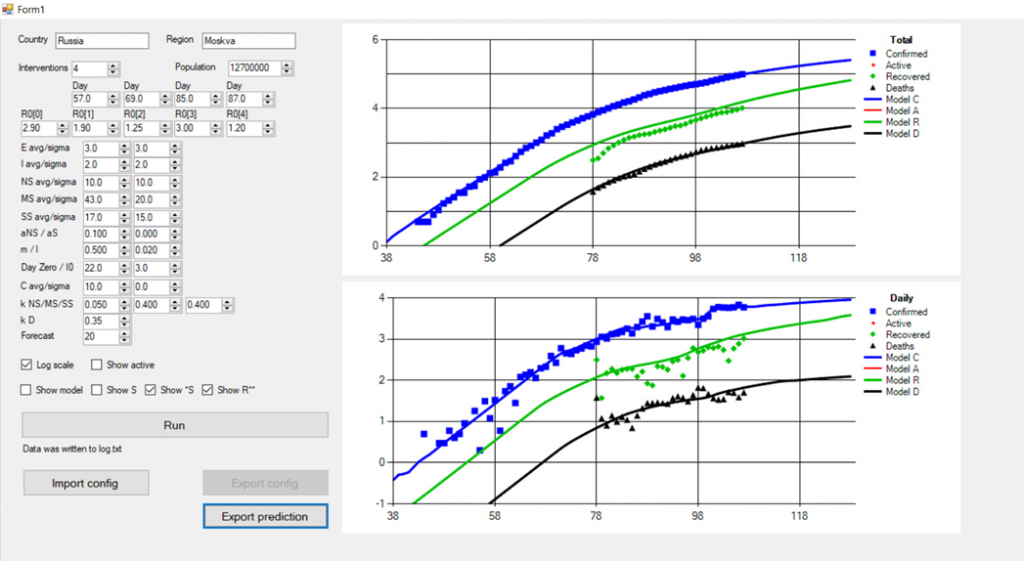Click Deaths triangle in Daily legend
The width and height of the screenshot is (1024, 561).
(x=873, y=346)
